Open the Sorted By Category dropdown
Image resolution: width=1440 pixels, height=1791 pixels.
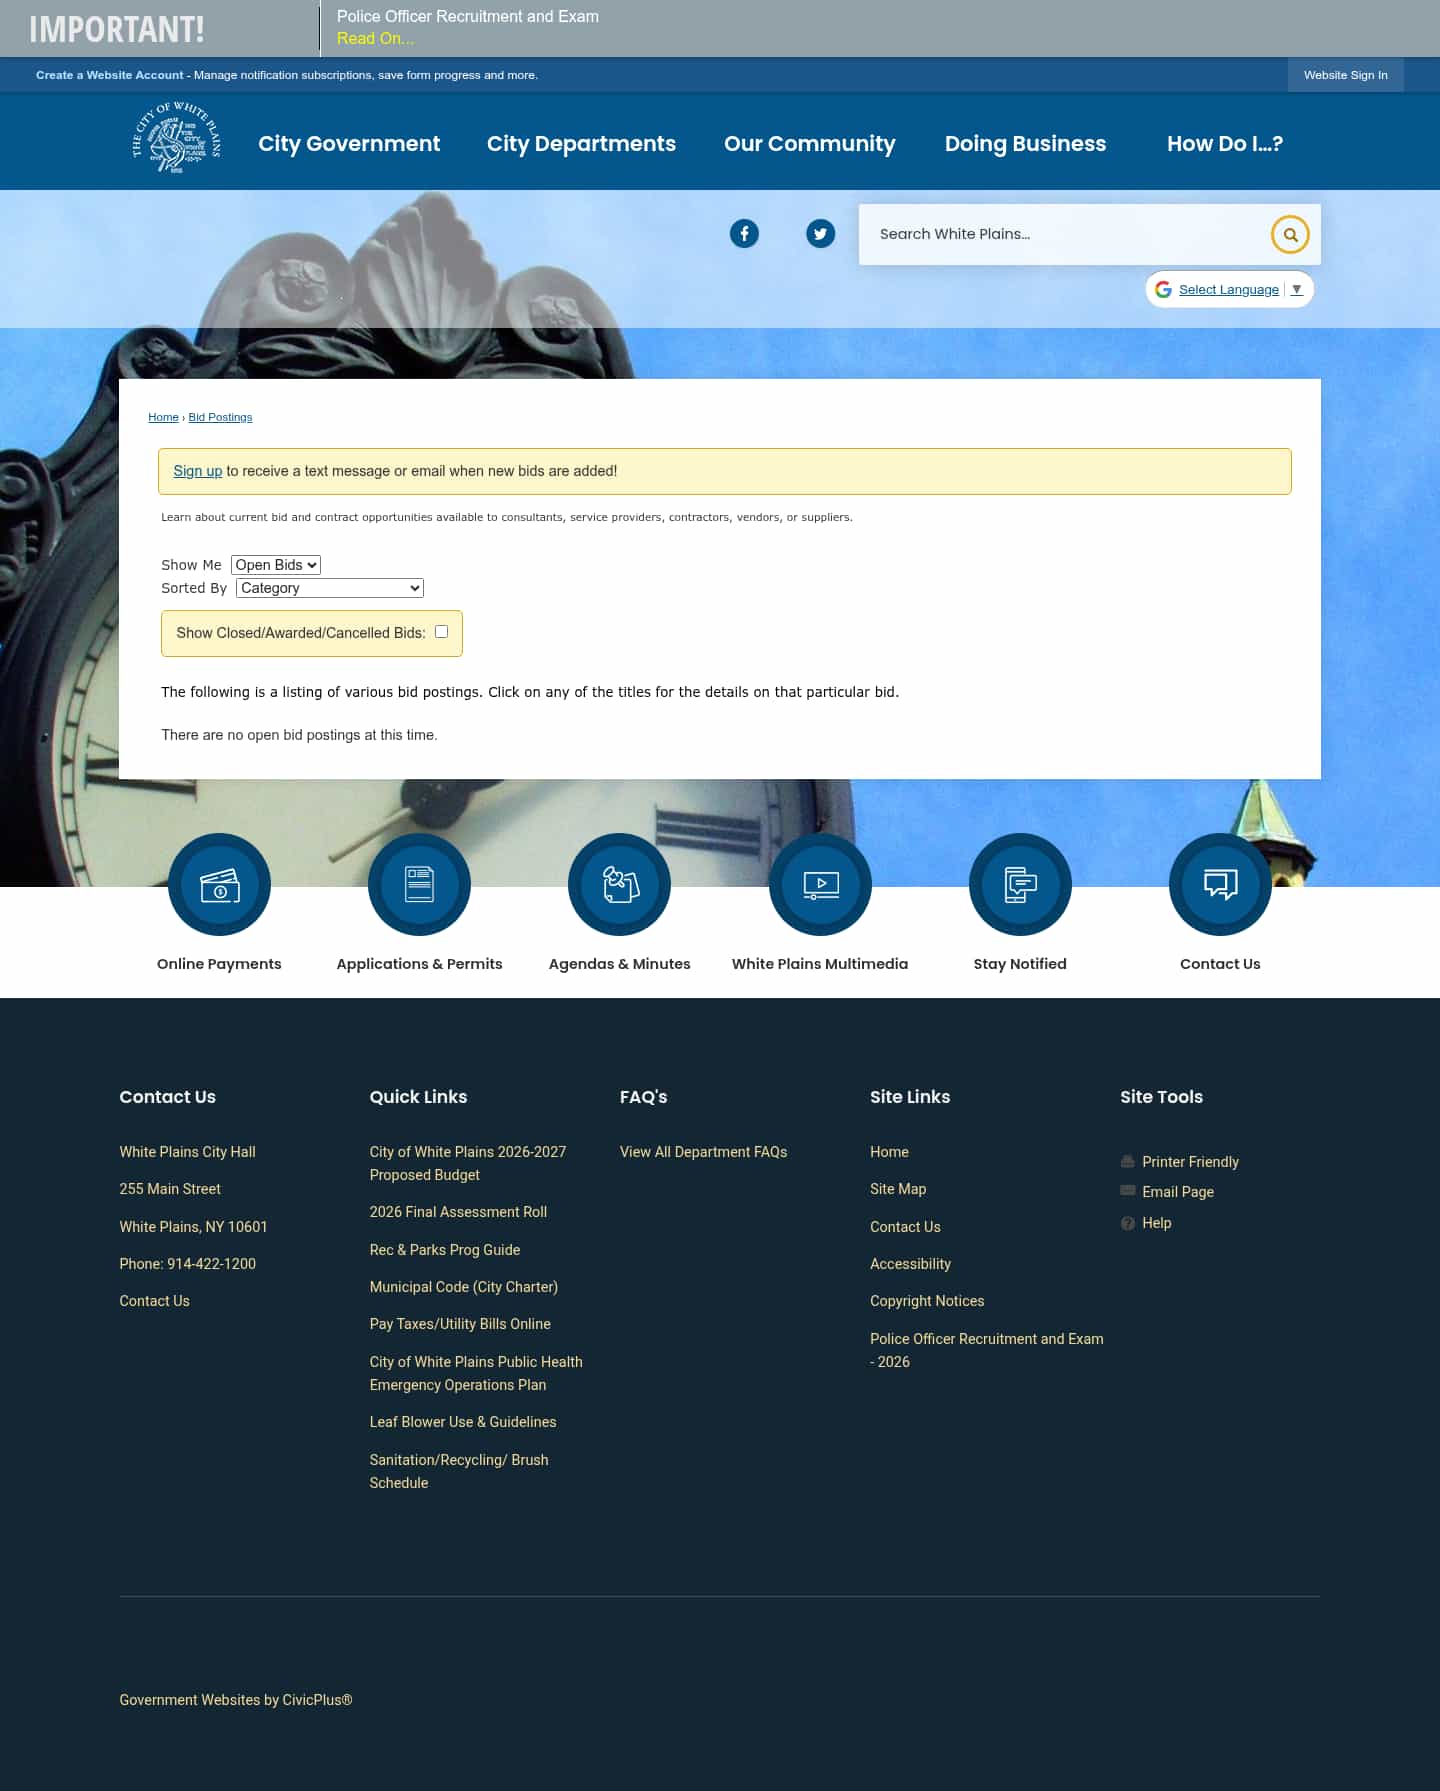[330, 588]
